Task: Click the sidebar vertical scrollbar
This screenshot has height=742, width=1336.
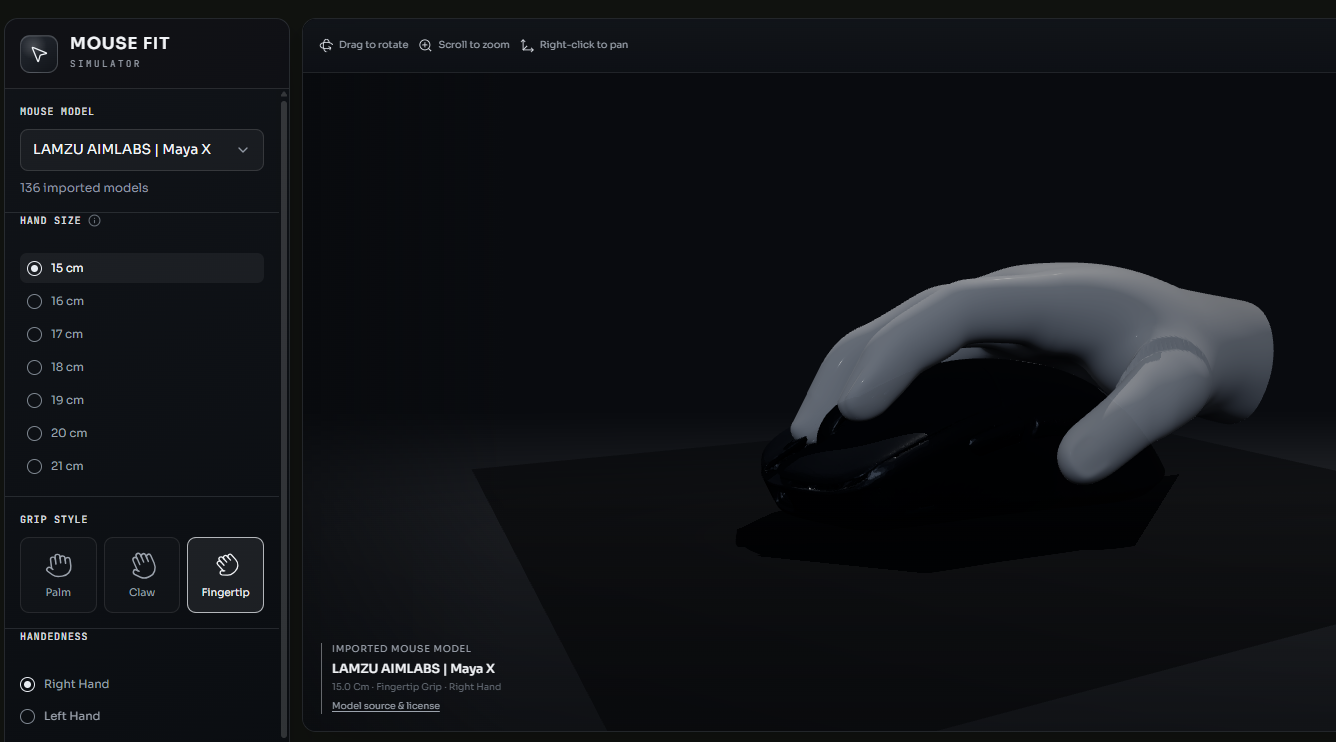Action: (283, 418)
